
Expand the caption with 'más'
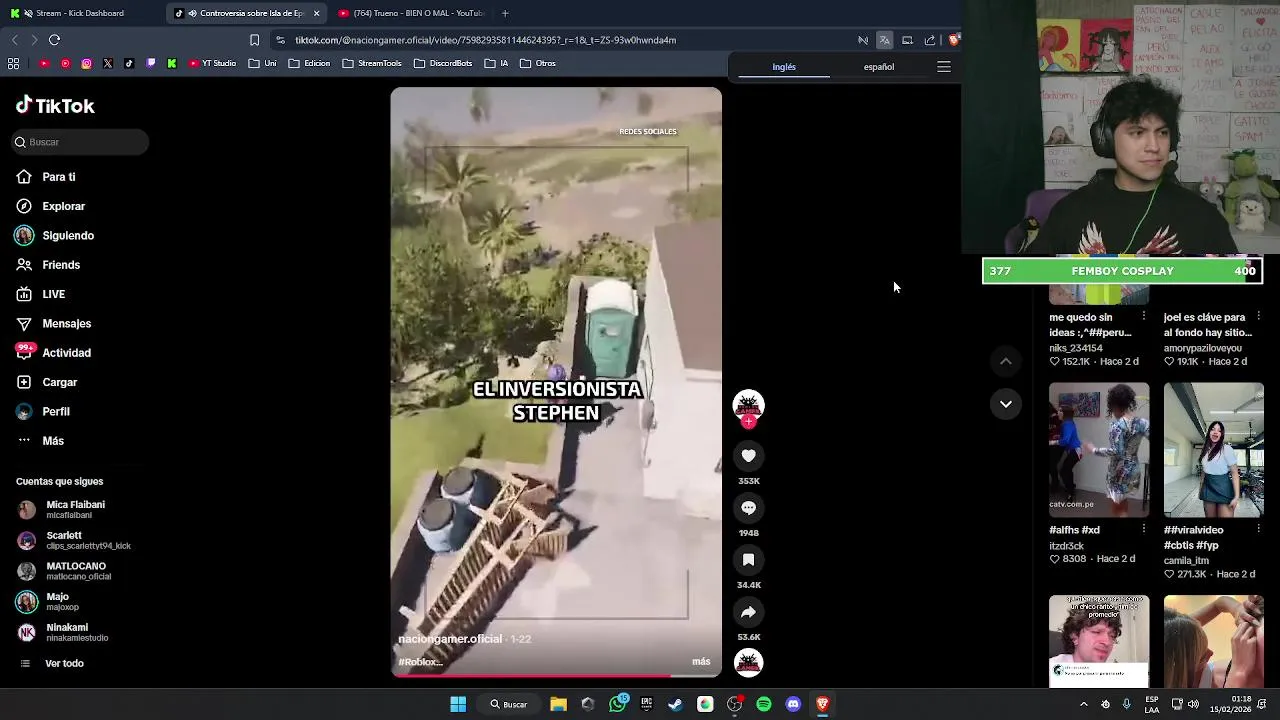701,662
